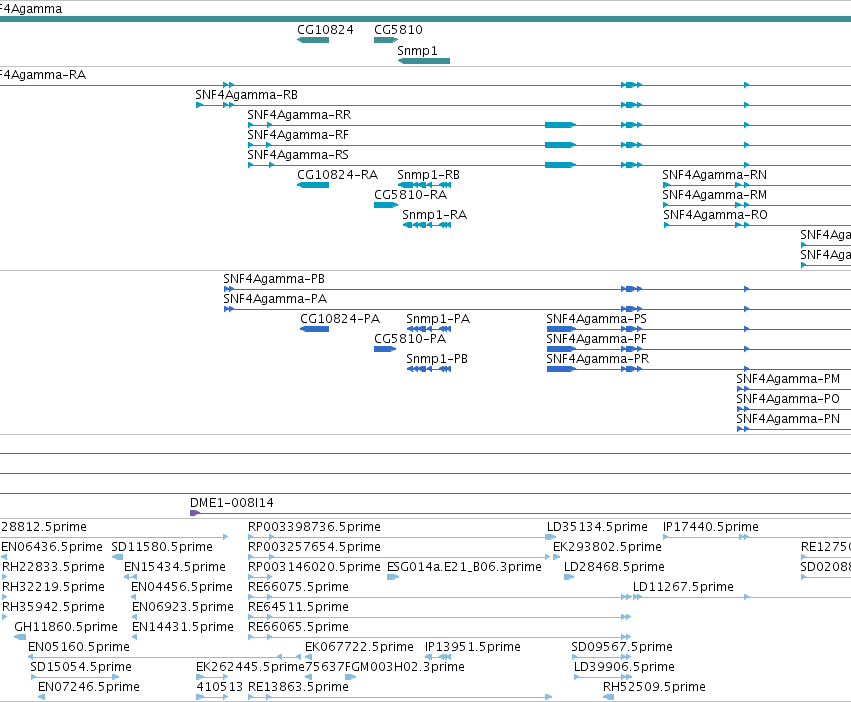Click the RE13863.5prime EST label
Screen dimensions: 851x702
298,687
